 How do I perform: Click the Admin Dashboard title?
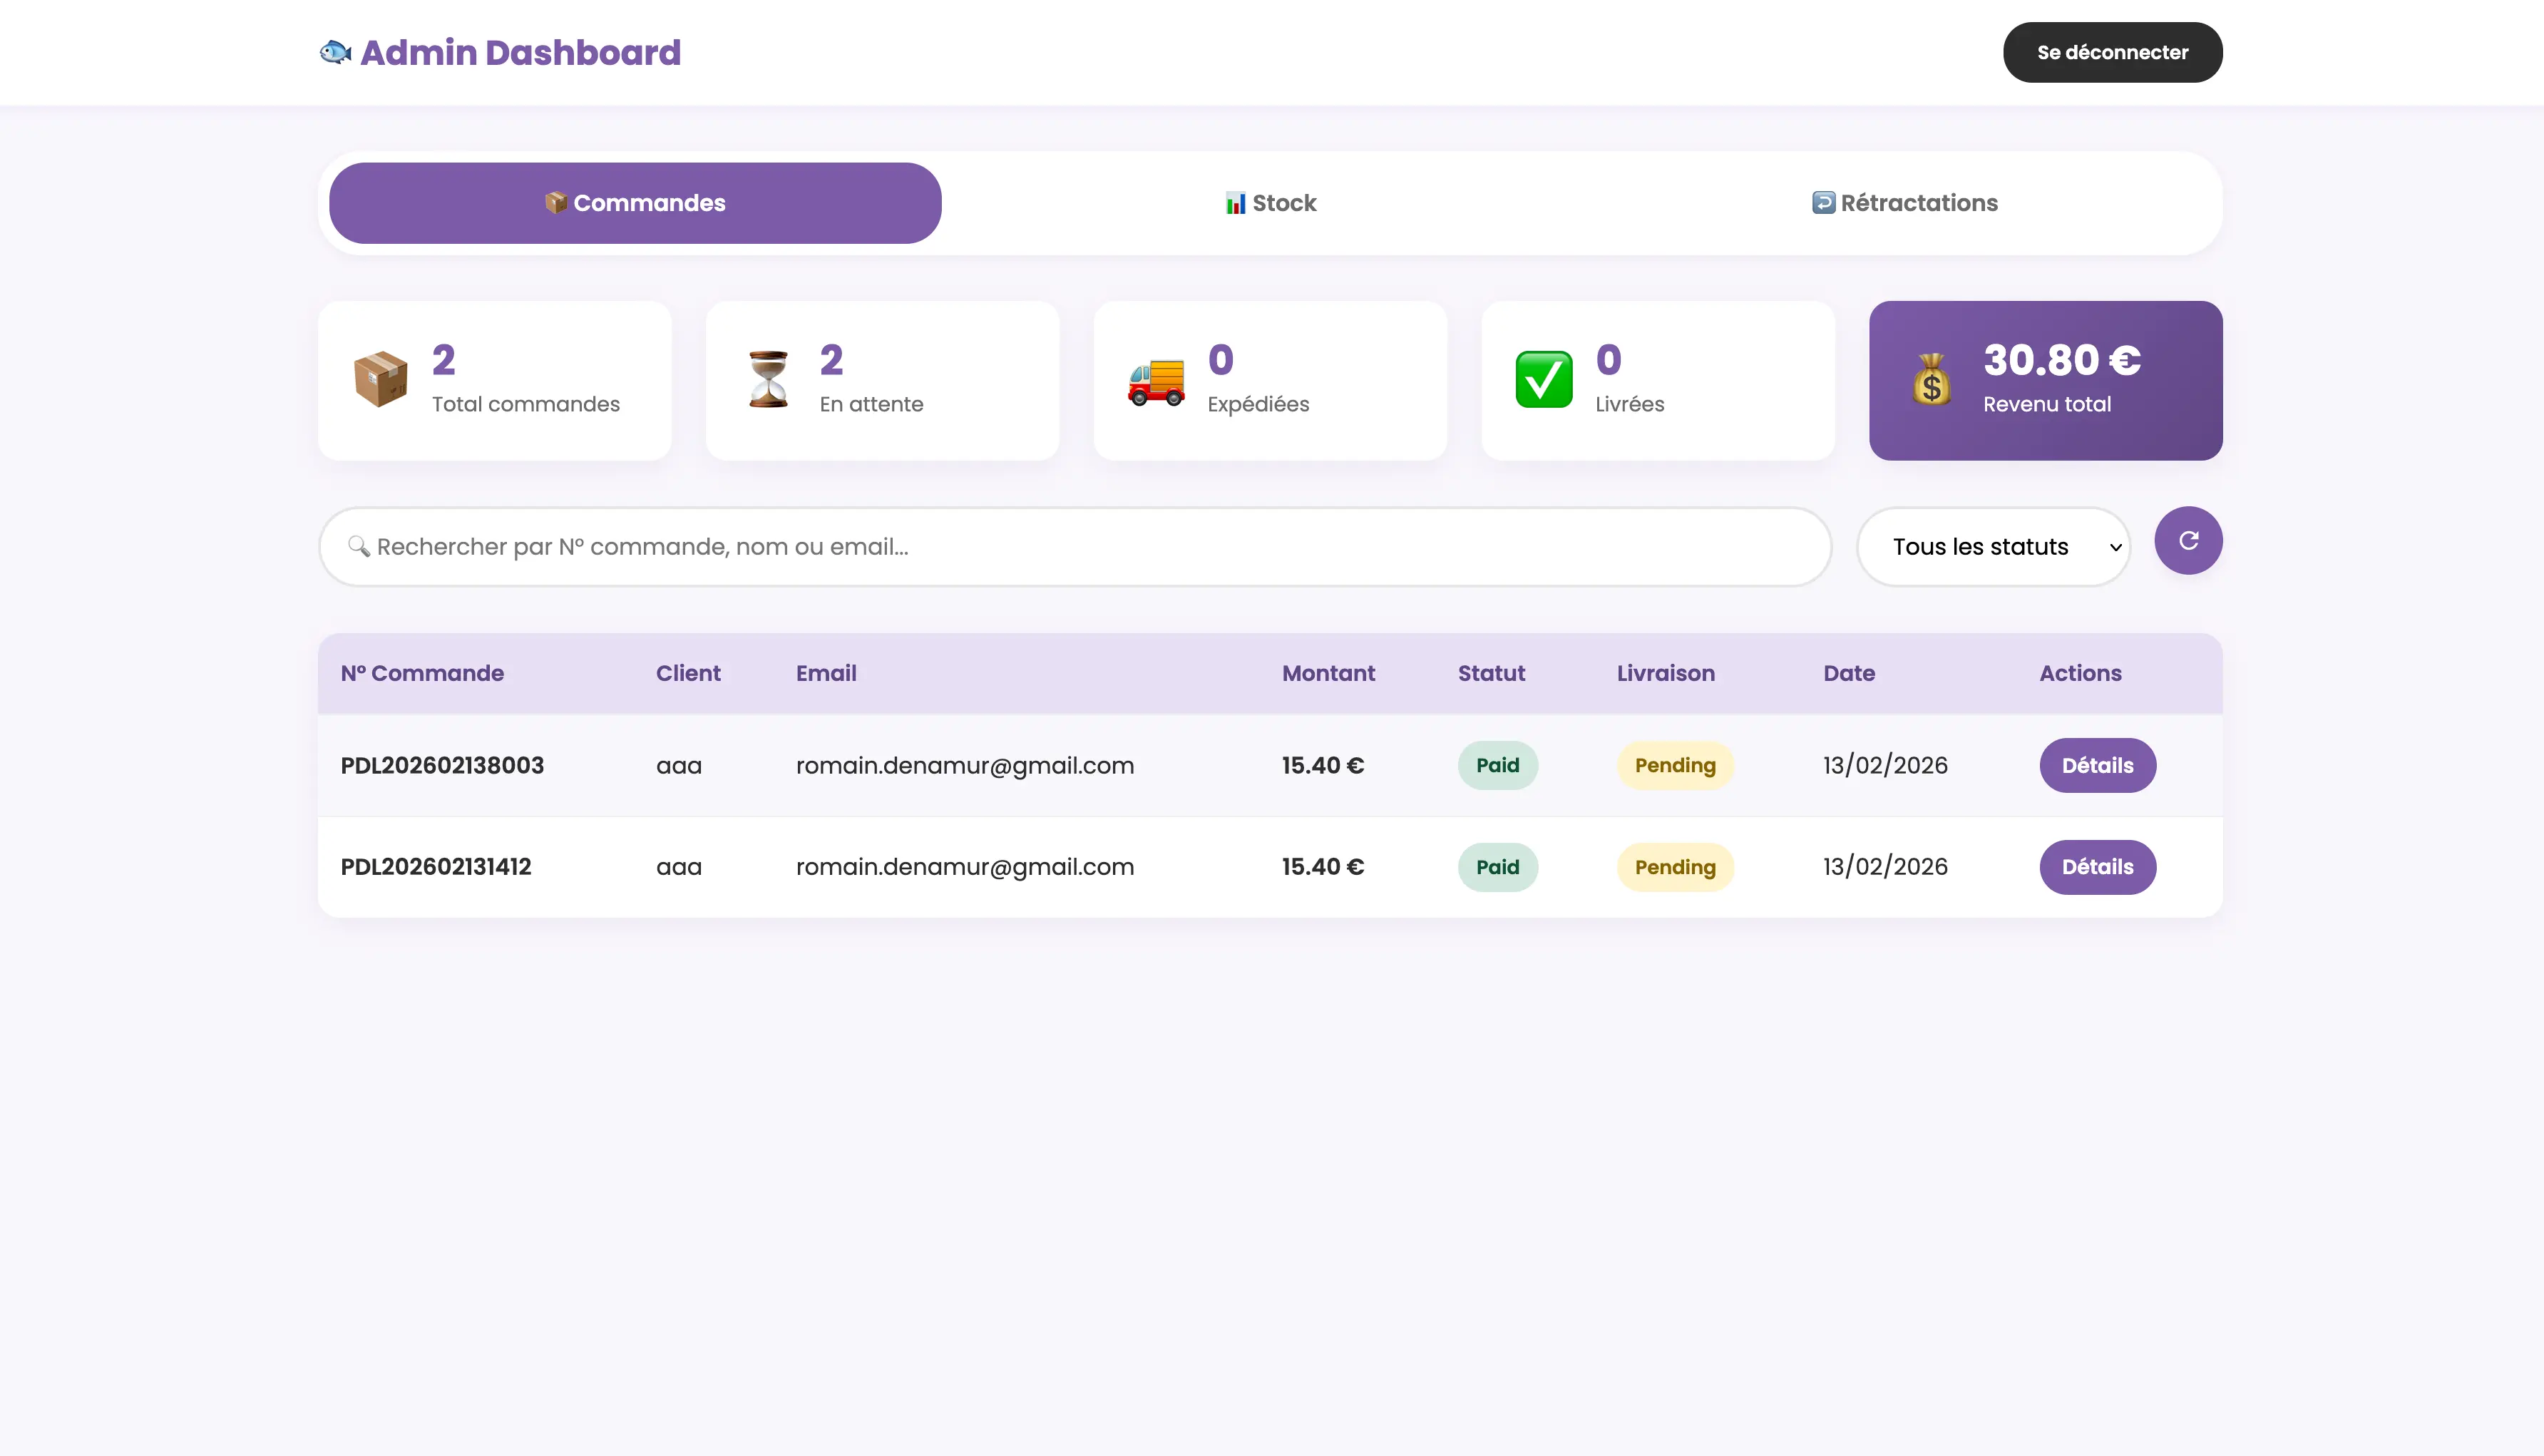(x=520, y=52)
